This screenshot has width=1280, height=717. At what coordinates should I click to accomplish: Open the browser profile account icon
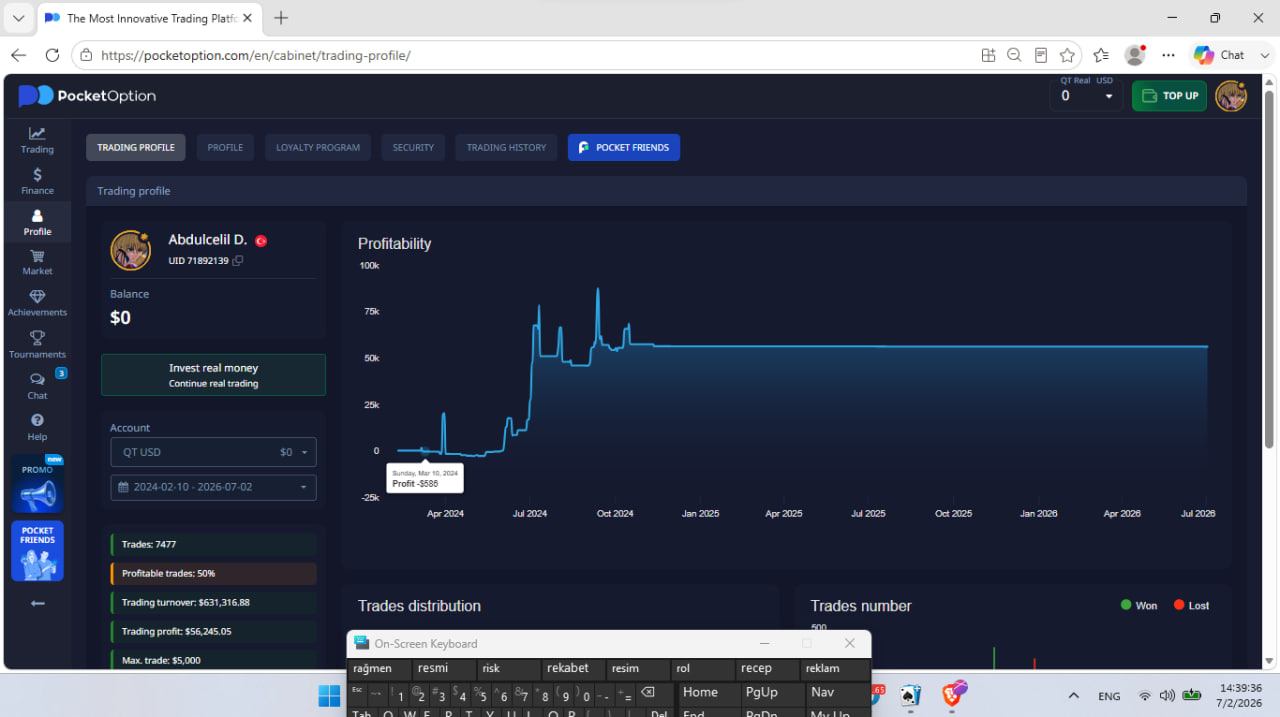coord(1135,55)
